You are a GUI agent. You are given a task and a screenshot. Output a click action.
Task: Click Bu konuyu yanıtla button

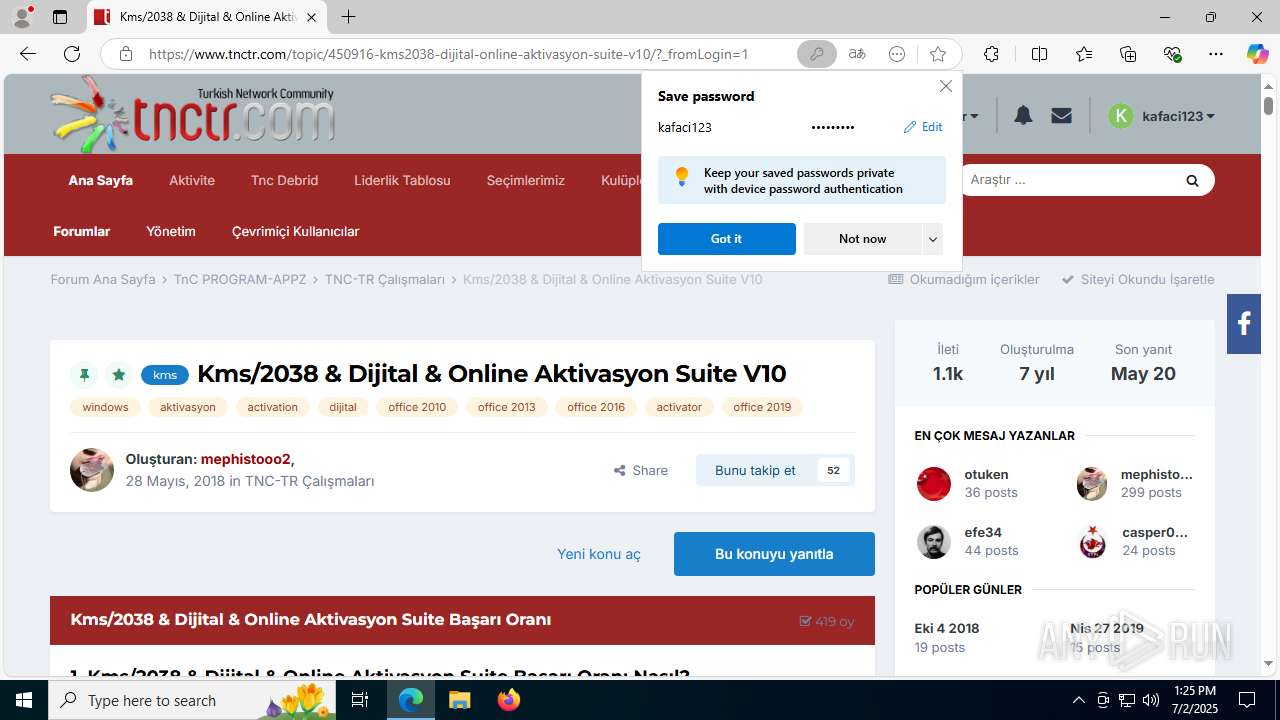(774, 554)
